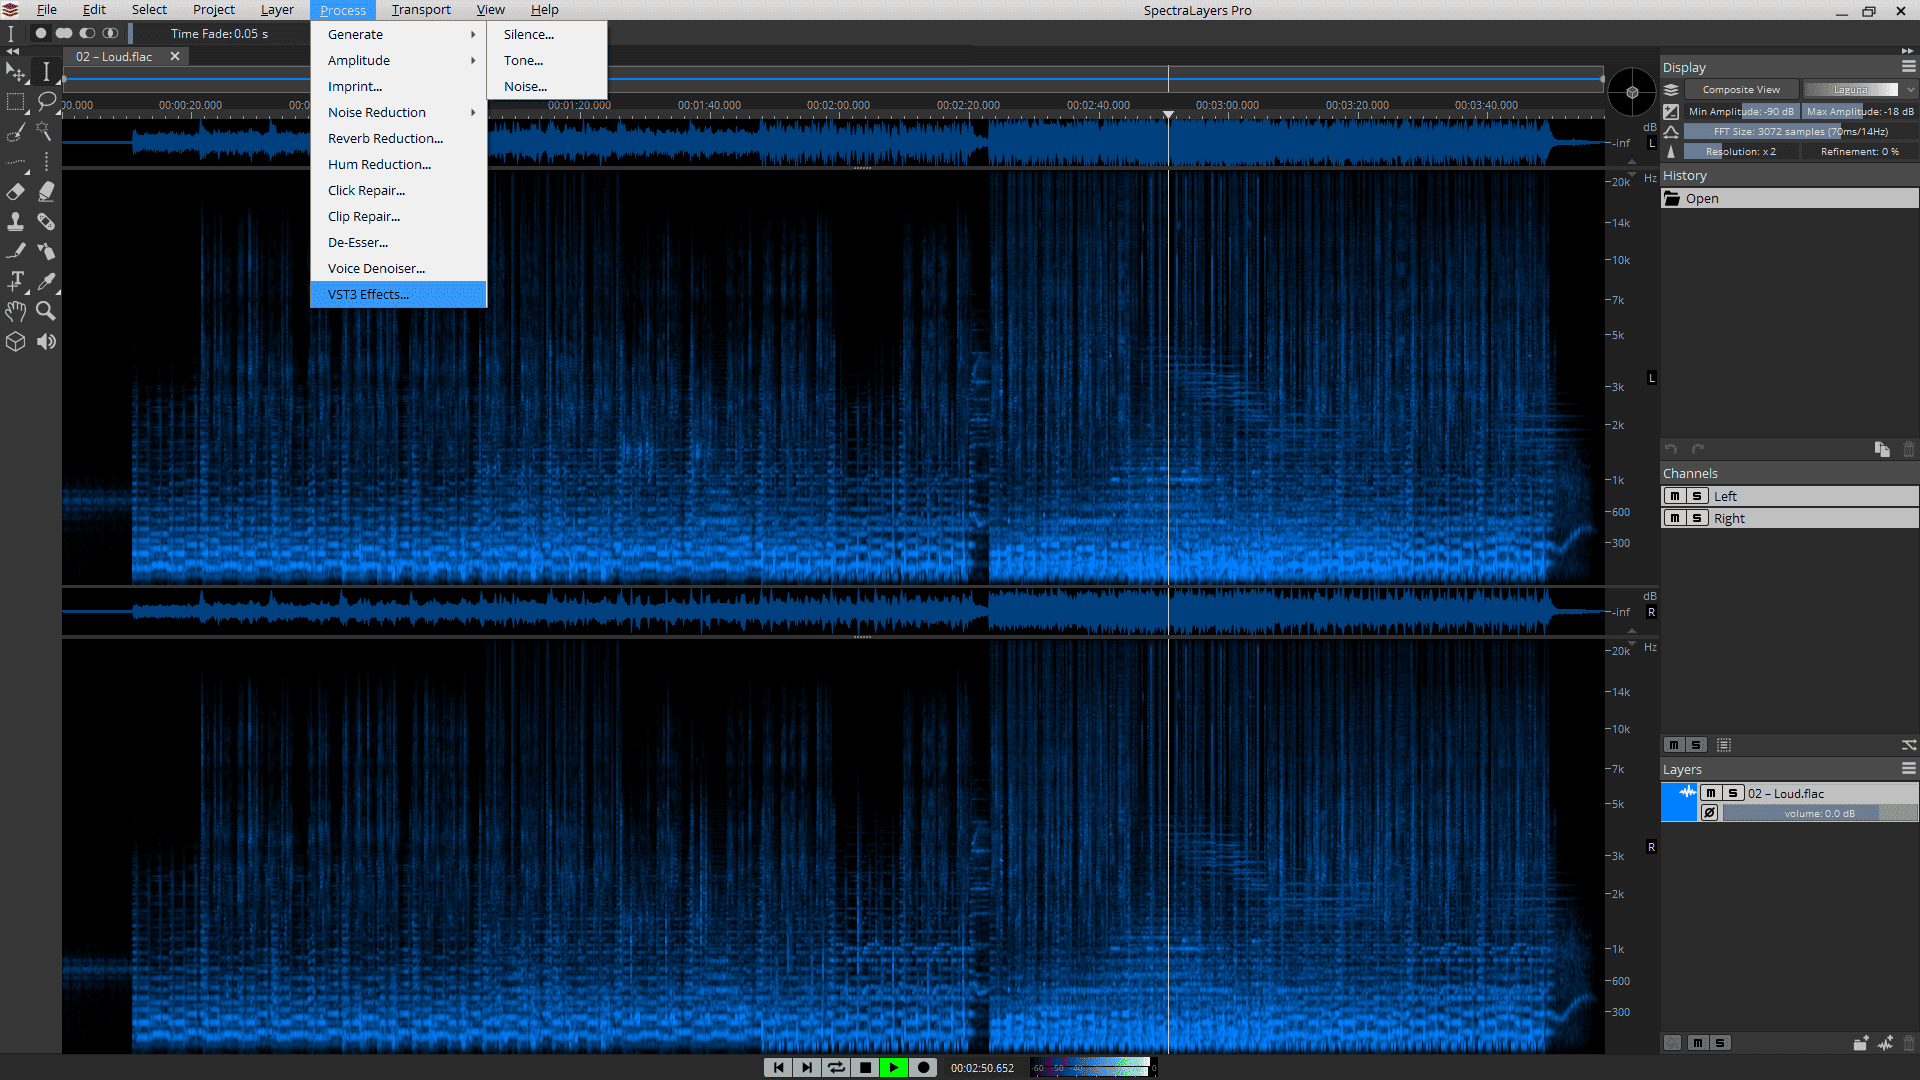
Task: Select the Hand pan tool
Action: point(15,312)
